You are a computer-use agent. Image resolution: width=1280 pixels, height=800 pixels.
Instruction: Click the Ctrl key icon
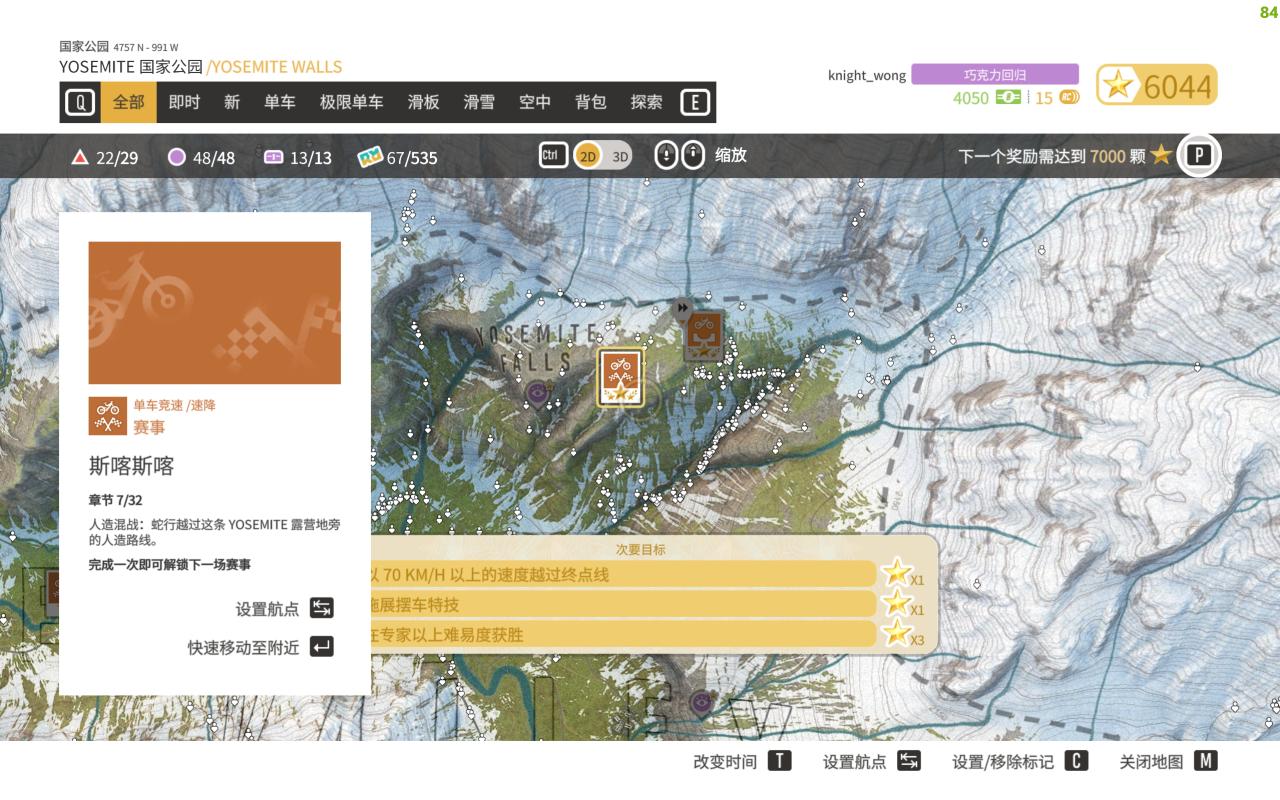(x=553, y=155)
